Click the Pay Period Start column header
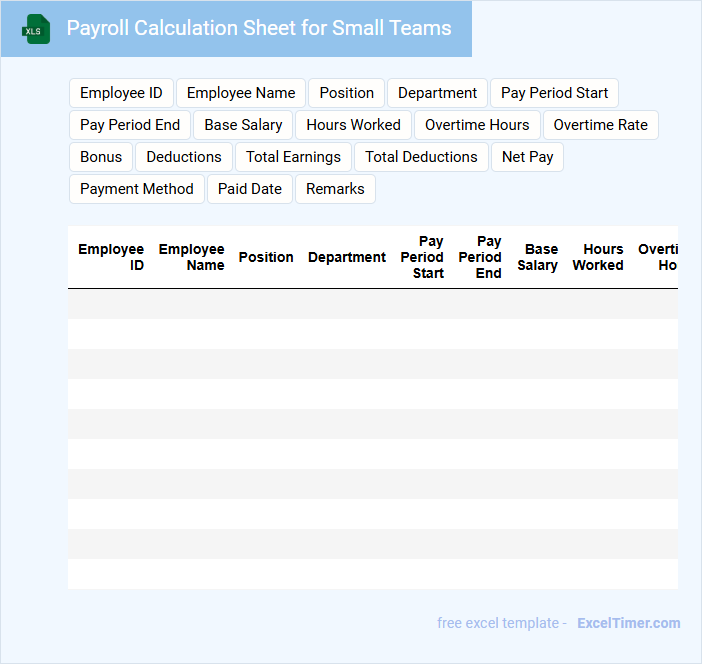The image size is (702, 664). pos(422,257)
